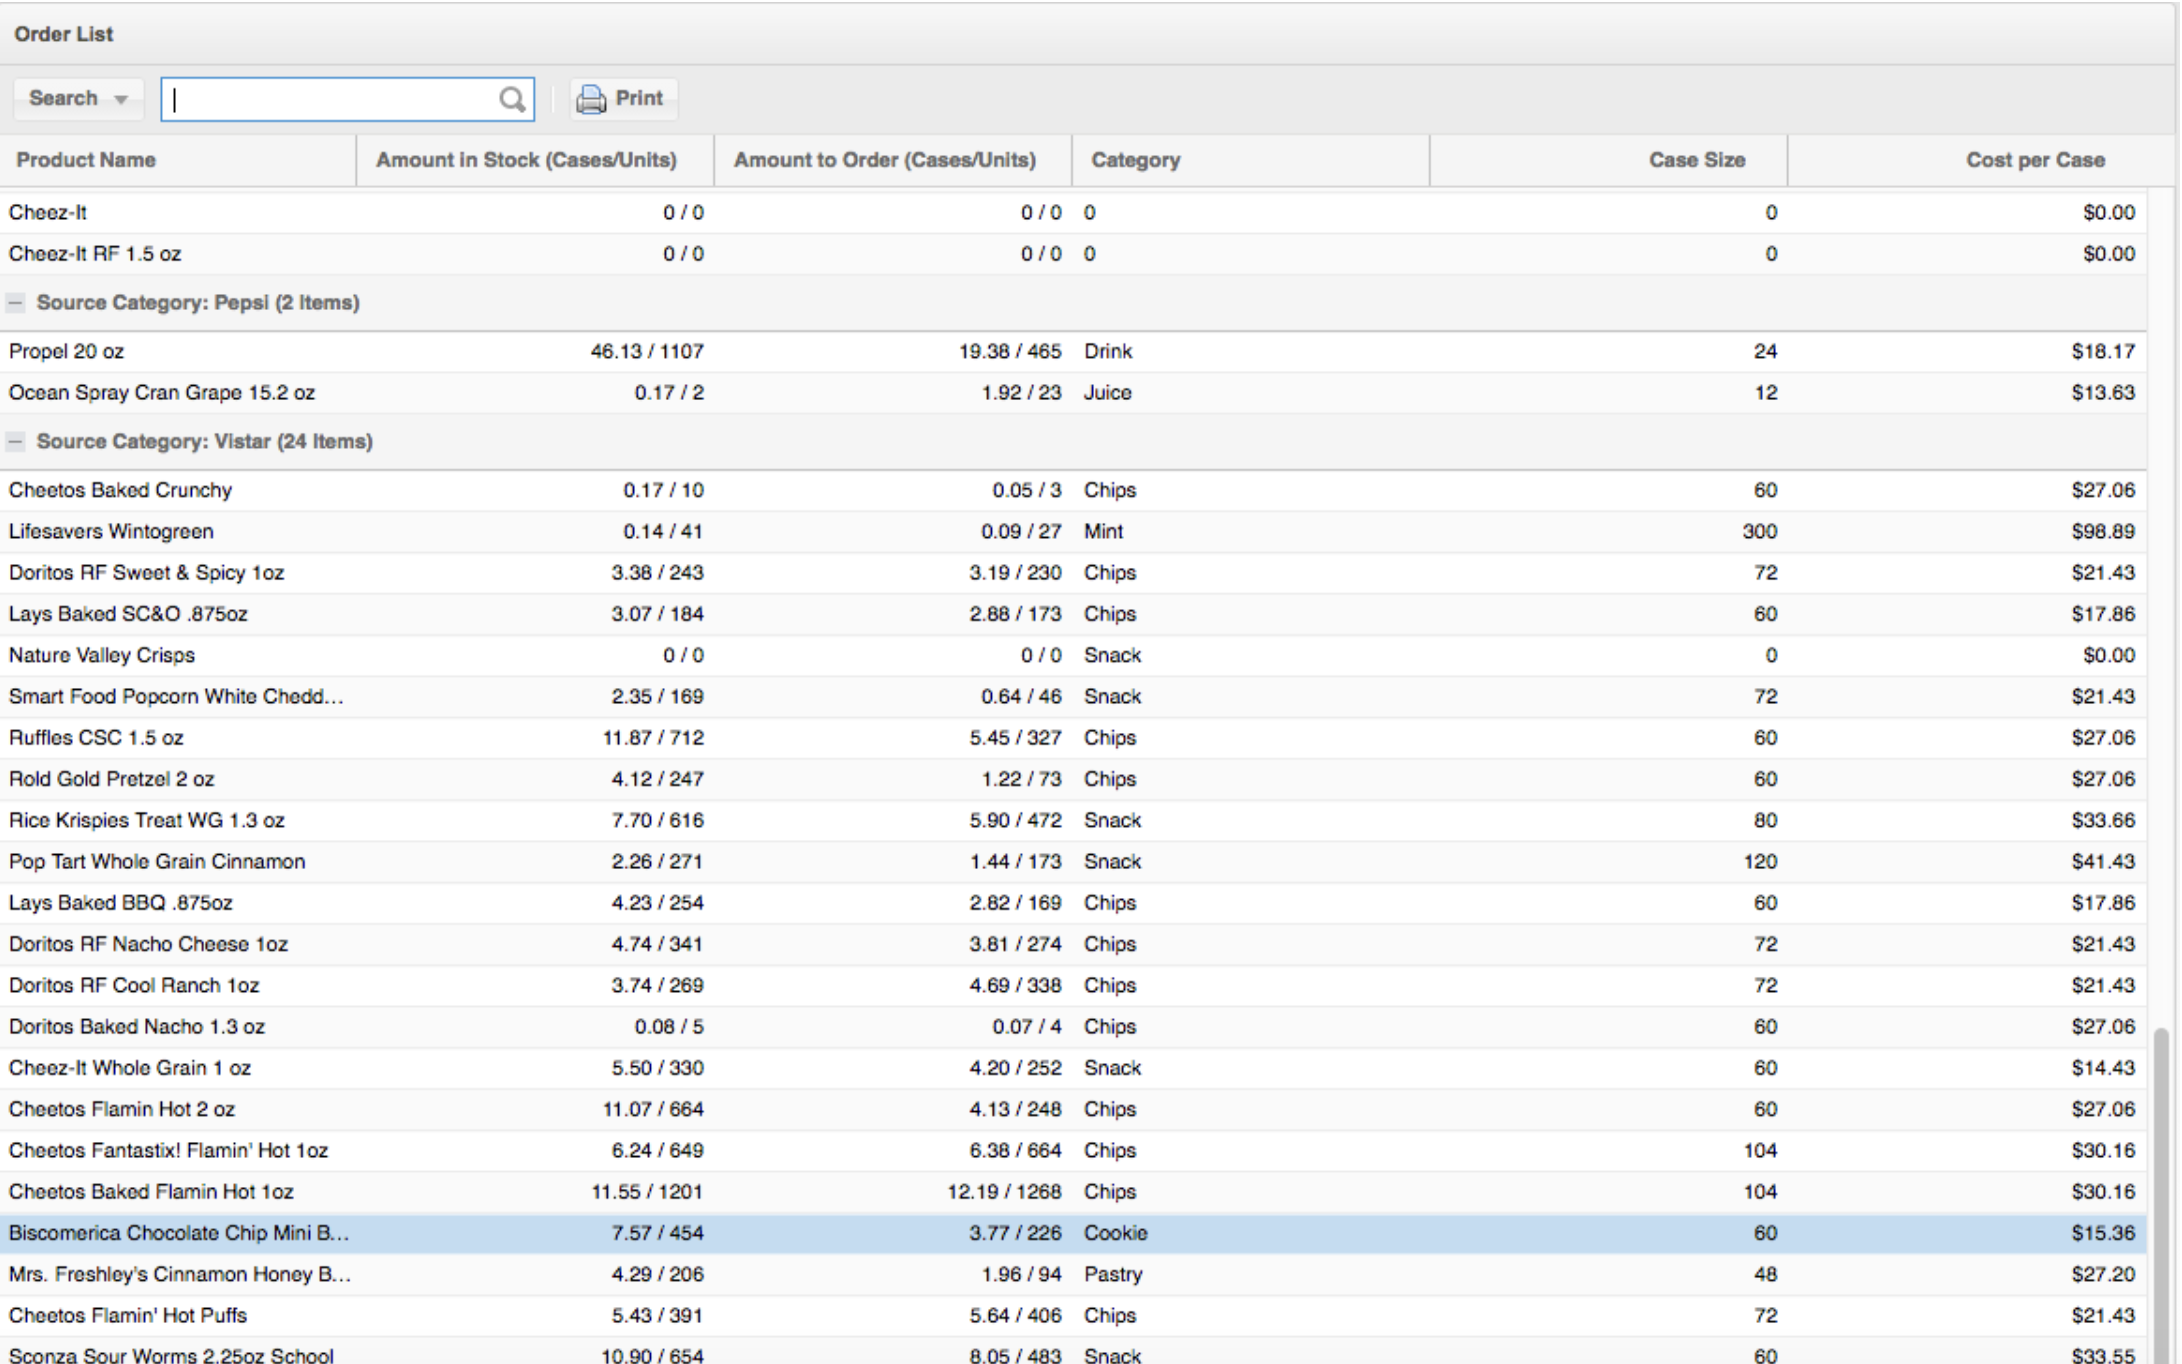Select Lays Baked BBQ .875oz row
2182x1364 pixels.
[1073, 902]
